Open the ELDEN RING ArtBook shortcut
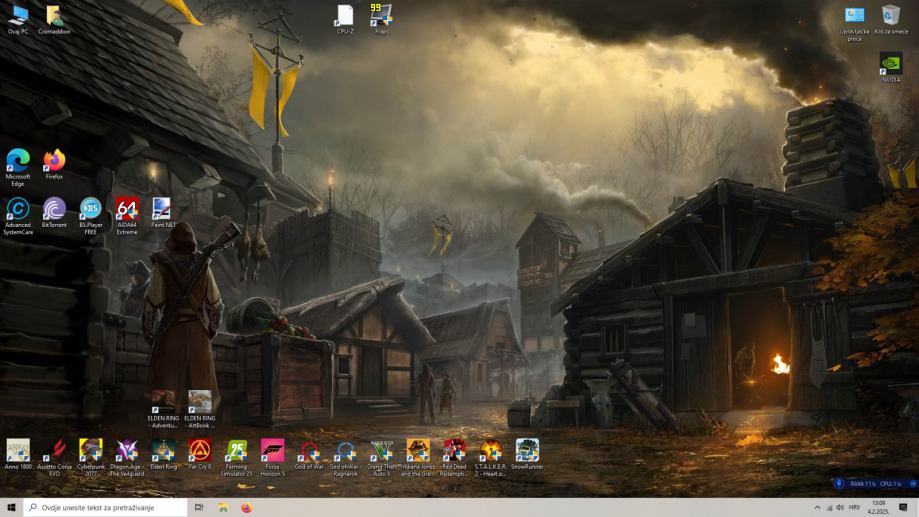The height and width of the screenshot is (517, 919). click(x=200, y=409)
